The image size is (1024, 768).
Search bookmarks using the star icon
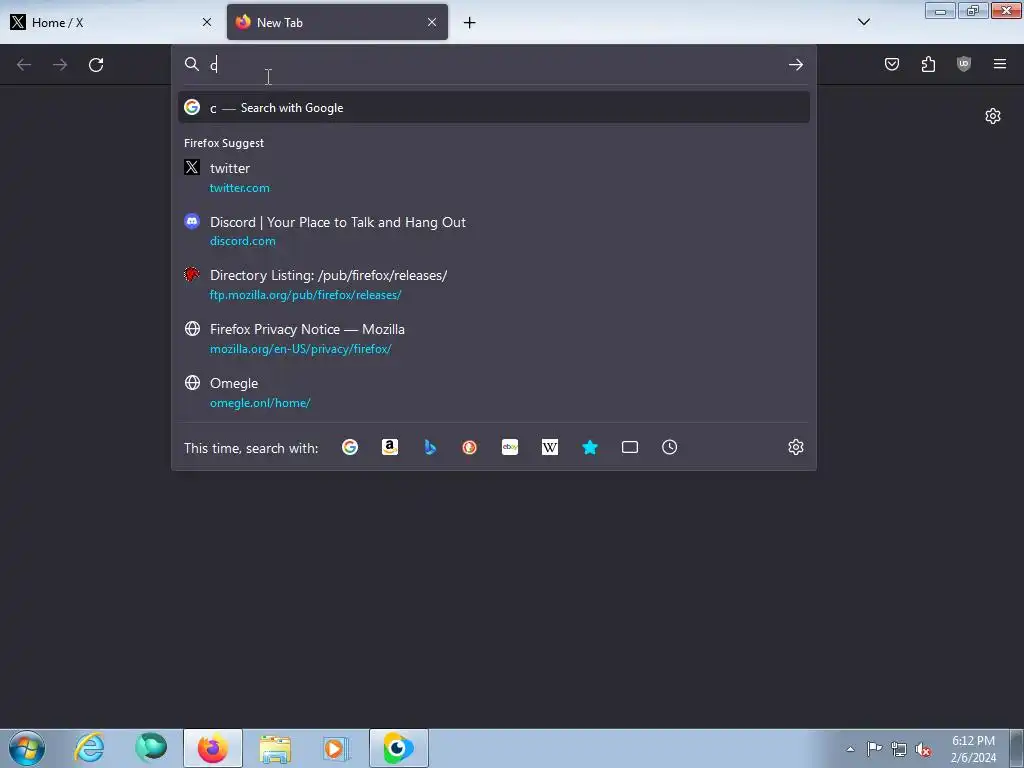click(590, 447)
